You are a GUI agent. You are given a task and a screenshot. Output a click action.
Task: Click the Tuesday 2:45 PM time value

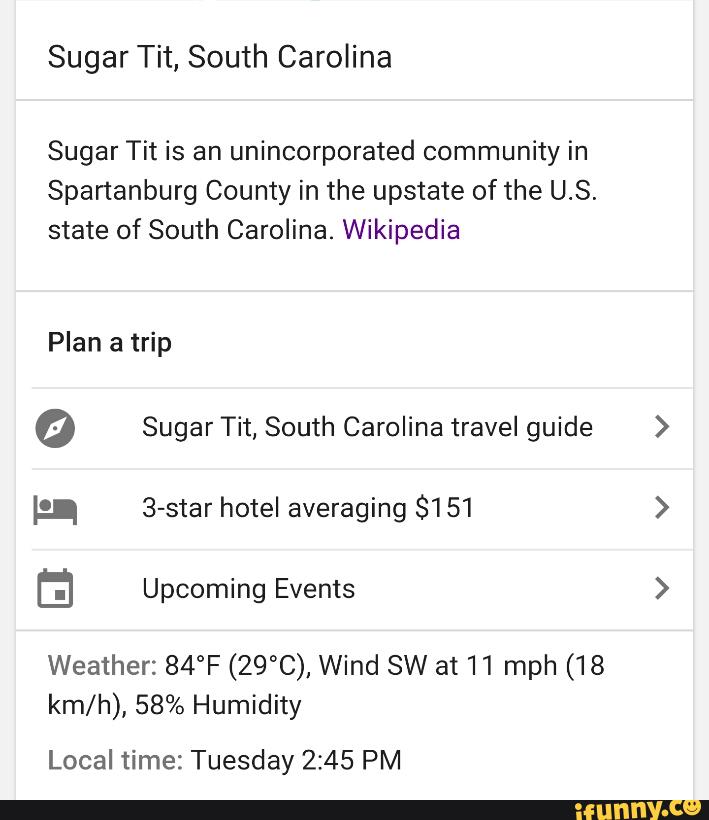point(296,761)
